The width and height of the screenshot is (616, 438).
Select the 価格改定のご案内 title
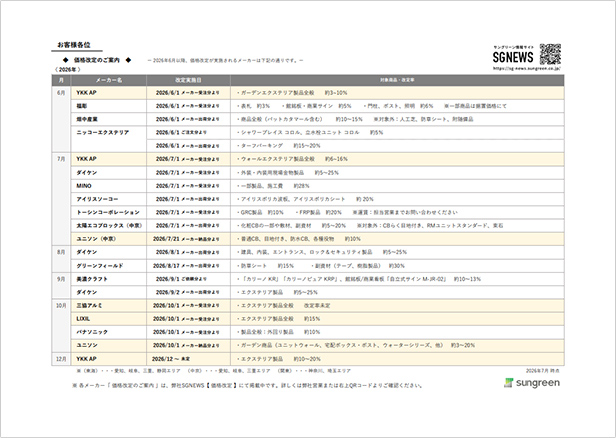tap(97, 60)
